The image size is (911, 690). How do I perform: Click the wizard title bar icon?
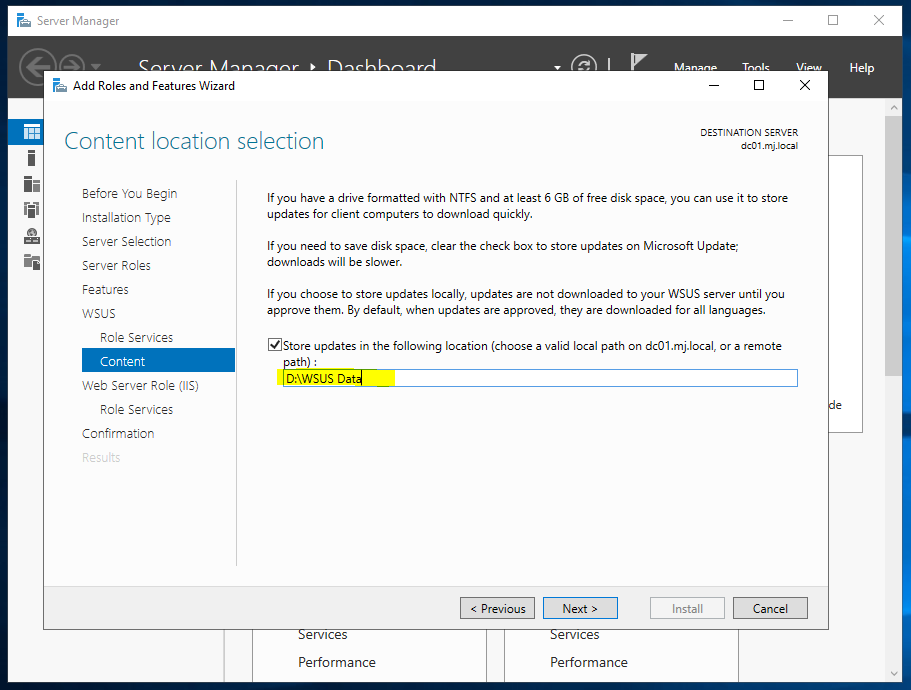(60, 85)
